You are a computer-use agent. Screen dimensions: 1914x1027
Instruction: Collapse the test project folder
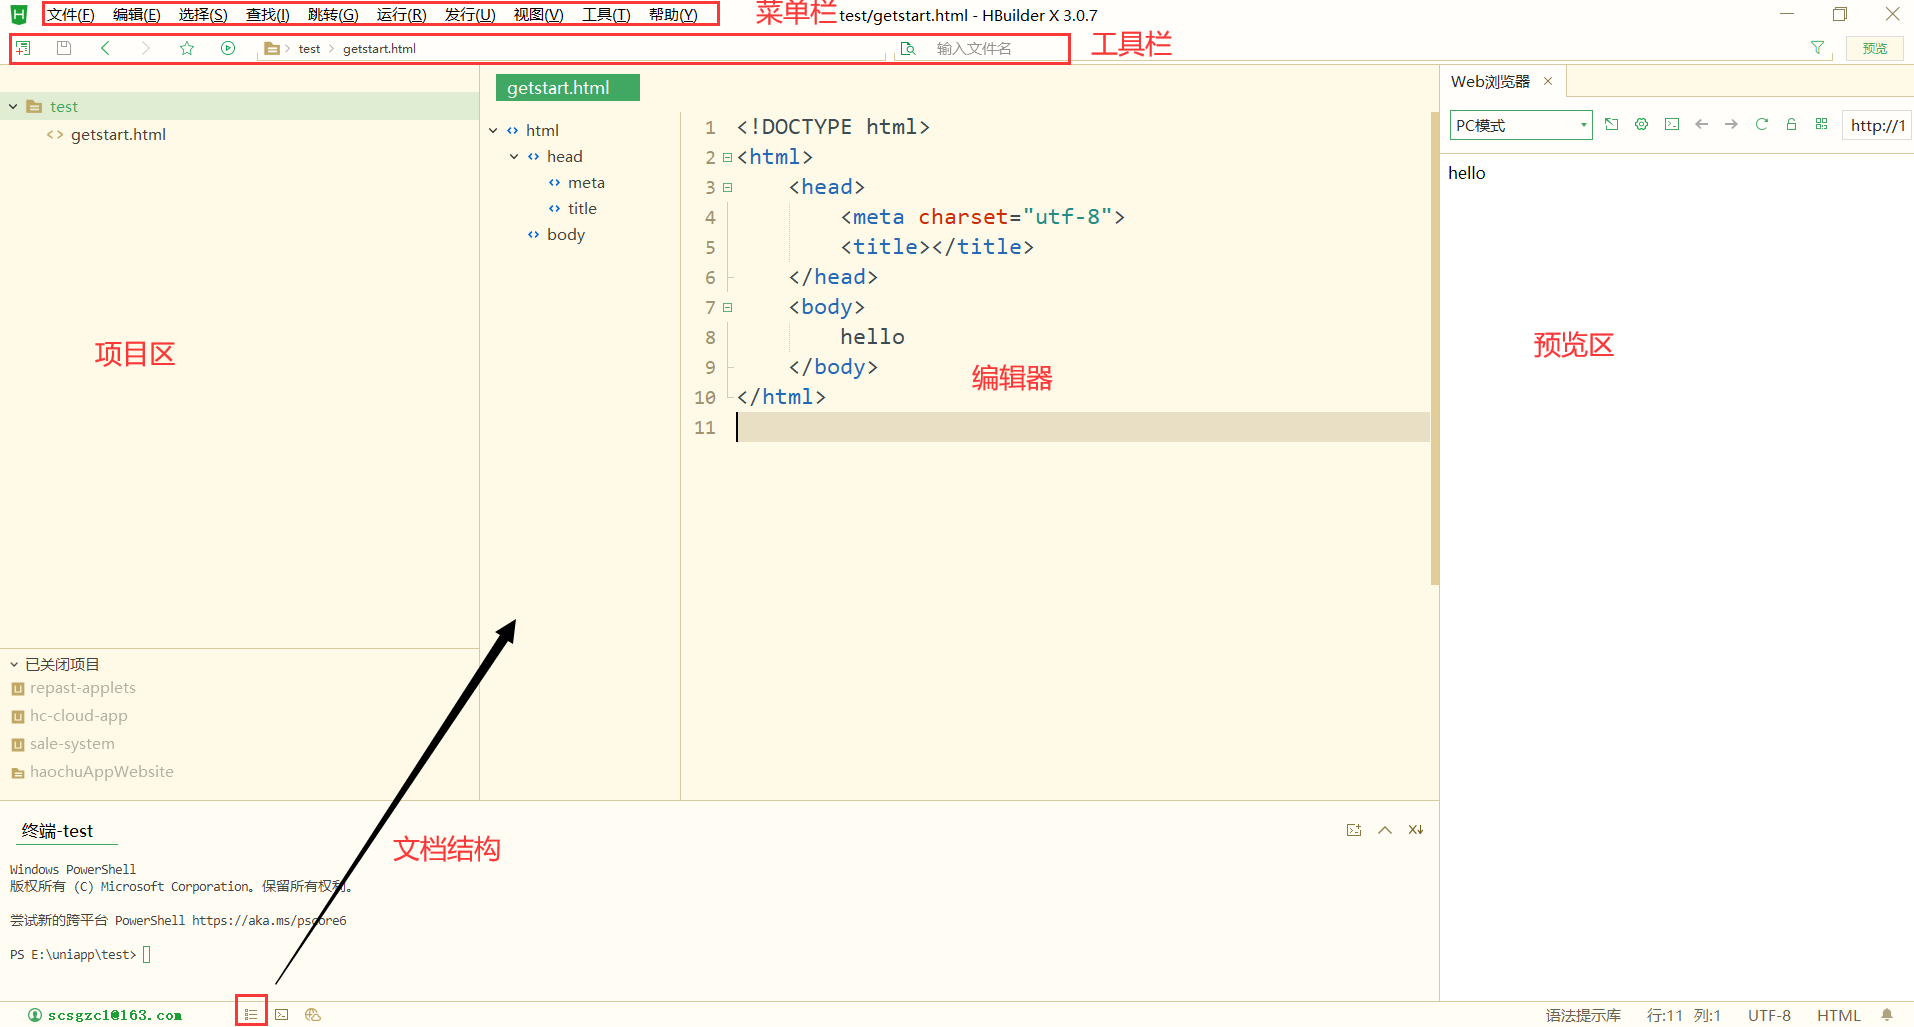click(13, 106)
